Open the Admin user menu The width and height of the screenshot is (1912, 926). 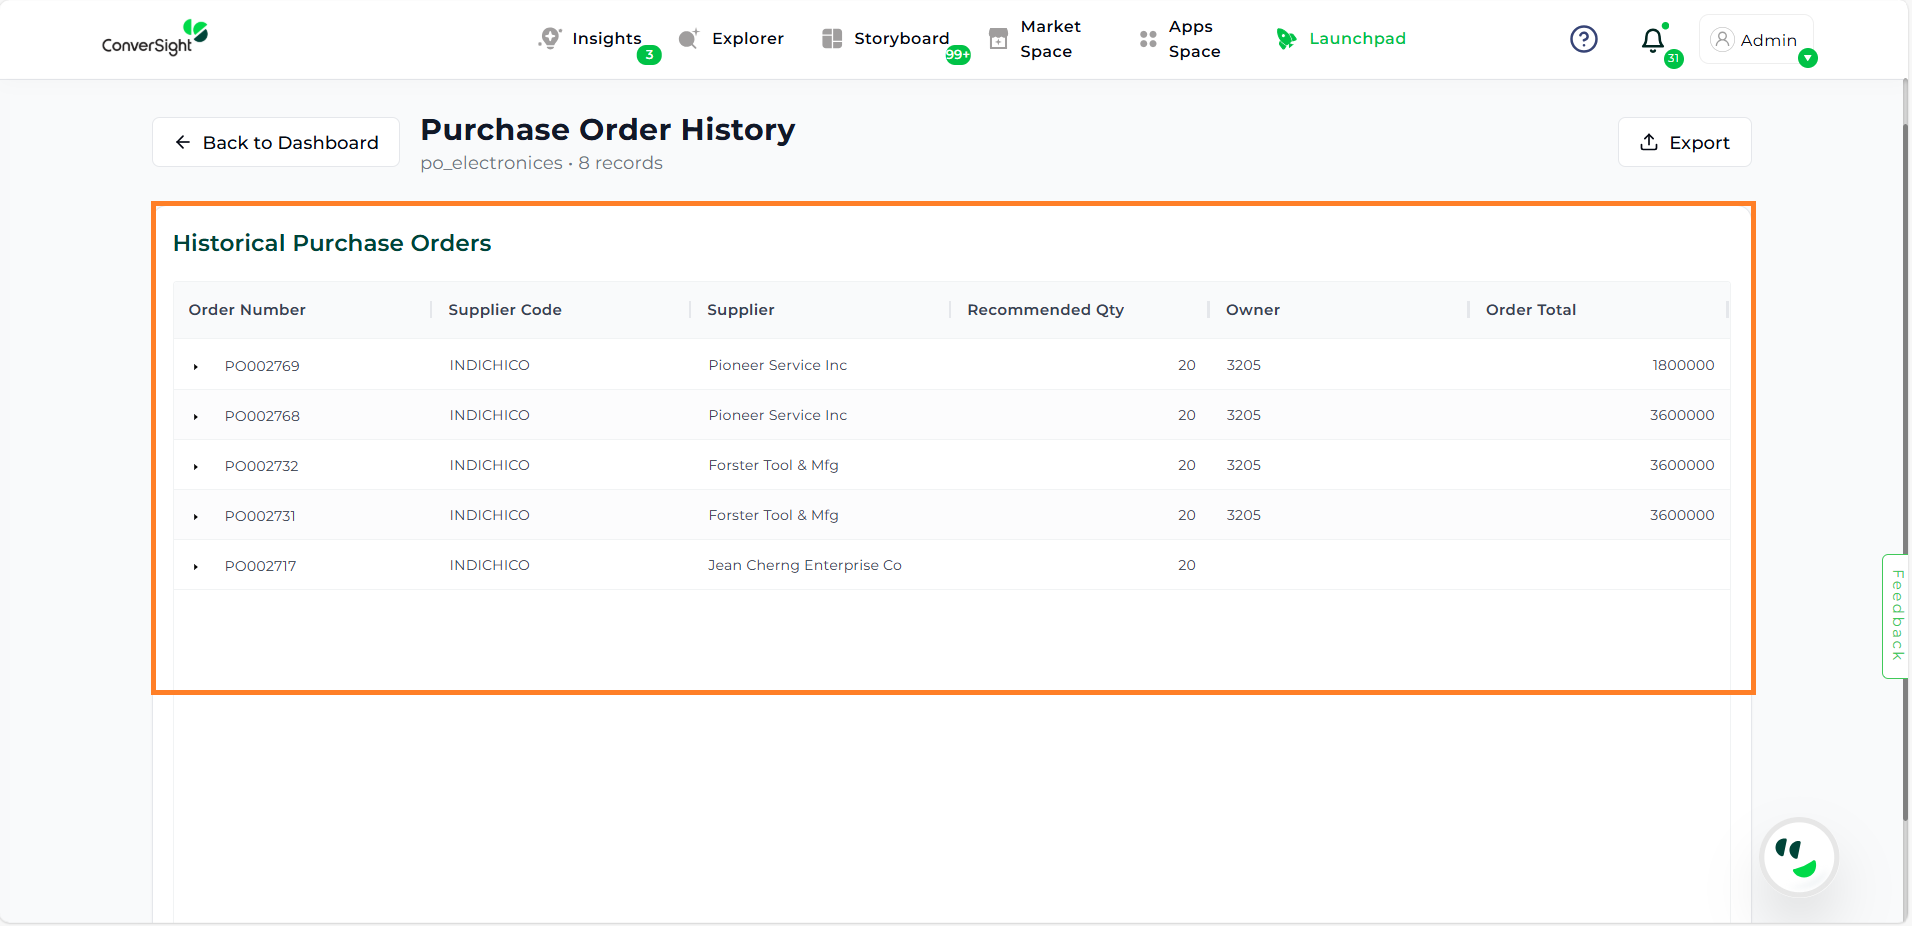click(1756, 40)
